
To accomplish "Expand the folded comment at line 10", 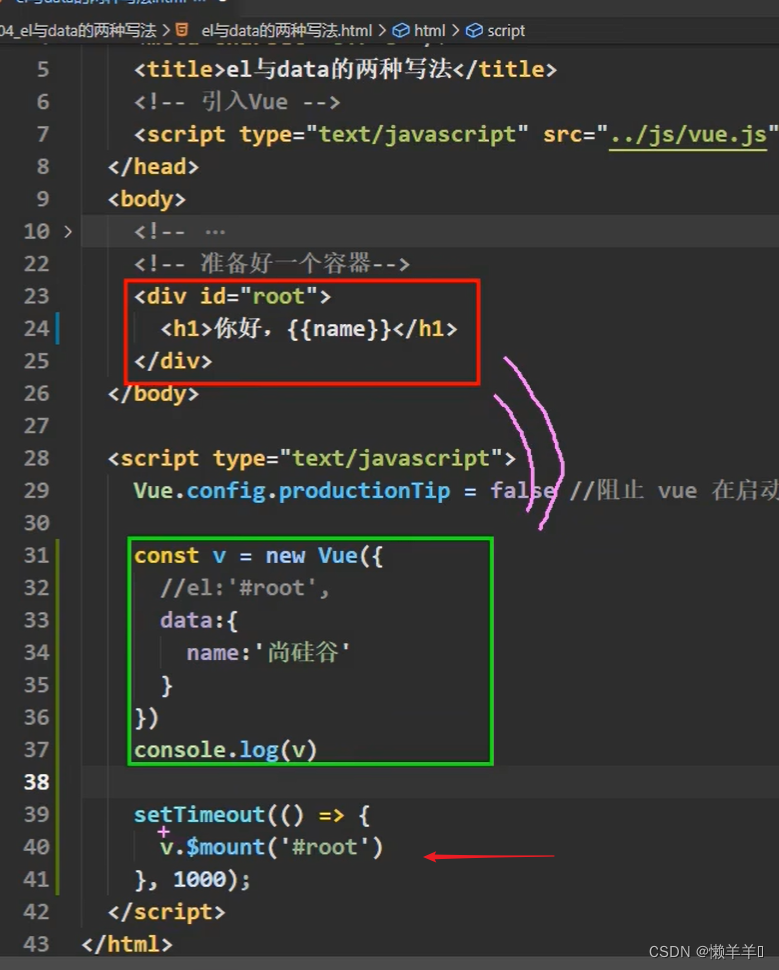I will coord(68,232).
